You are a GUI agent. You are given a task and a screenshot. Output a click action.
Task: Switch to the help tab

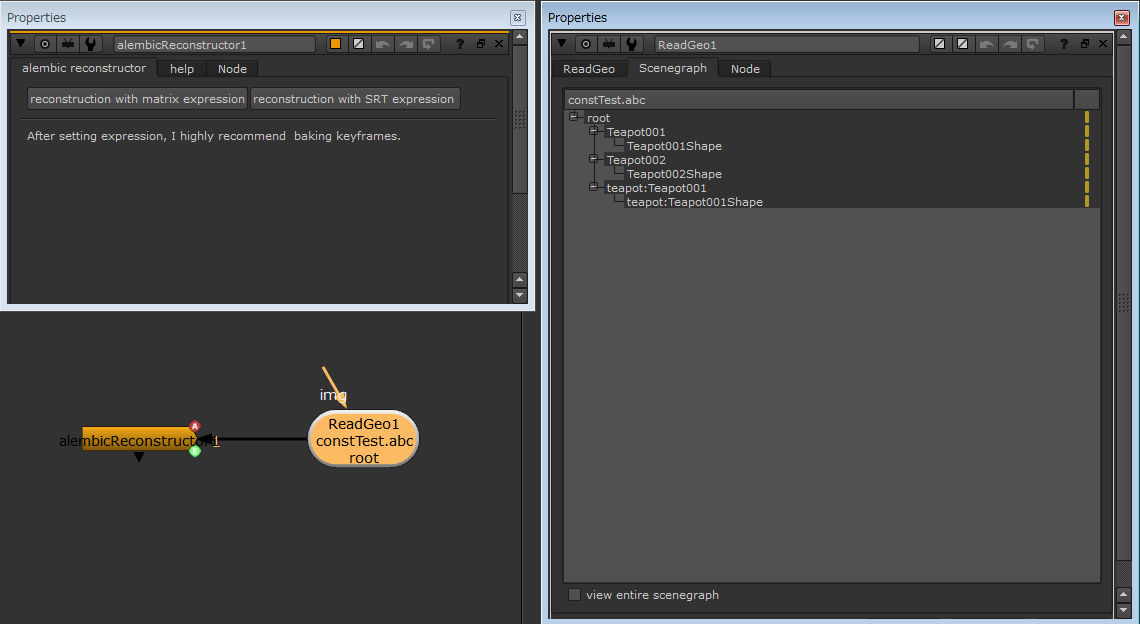182,69
